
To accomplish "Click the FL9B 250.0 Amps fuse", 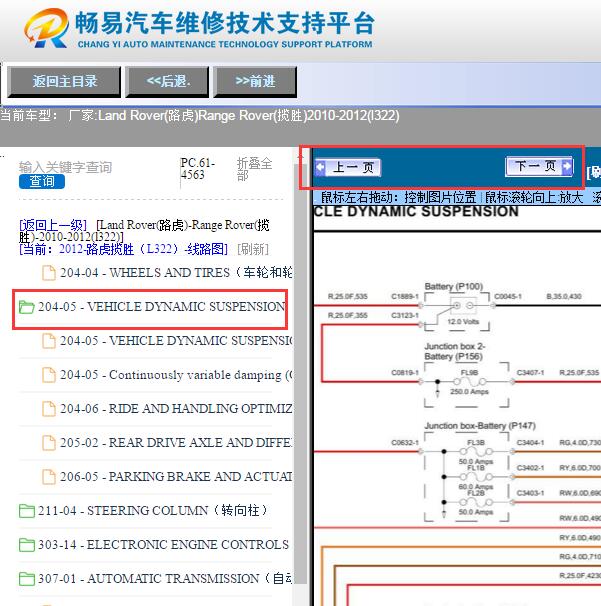I will click(469, 382).
